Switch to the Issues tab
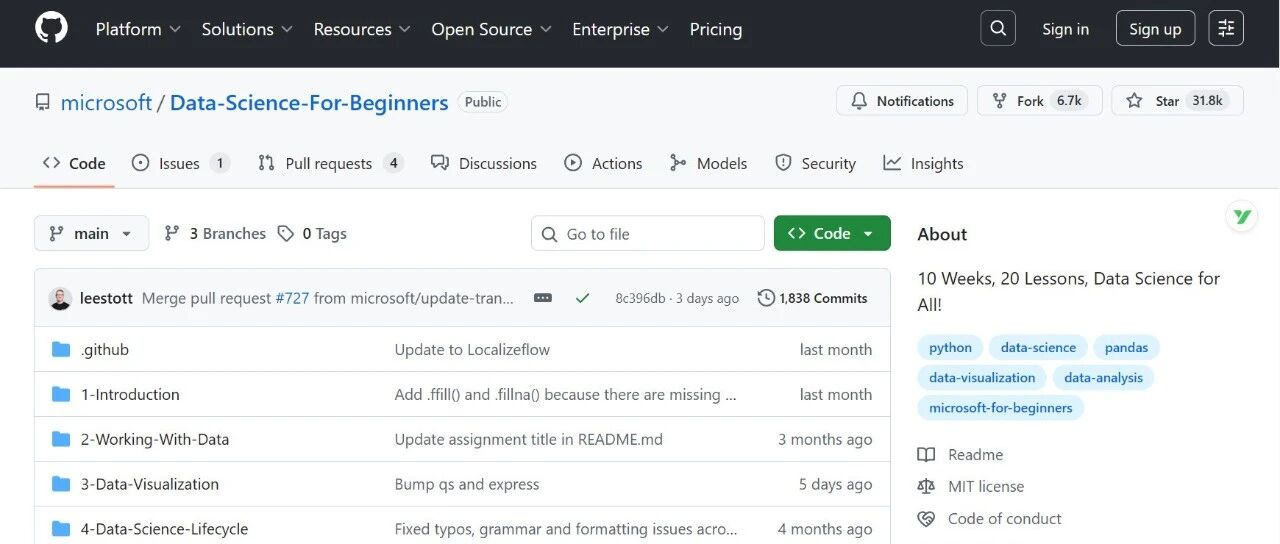The image size is (1280, 544). click(x=181, y=163)
